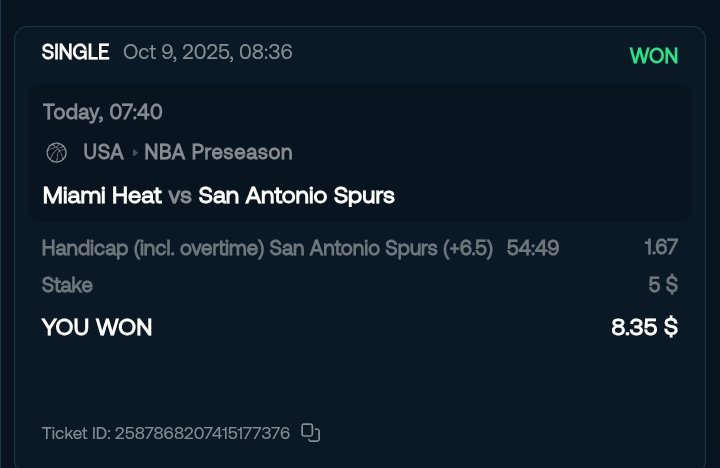
Task: Click the Today, 07:40 match time
Action: pos(102,112)
